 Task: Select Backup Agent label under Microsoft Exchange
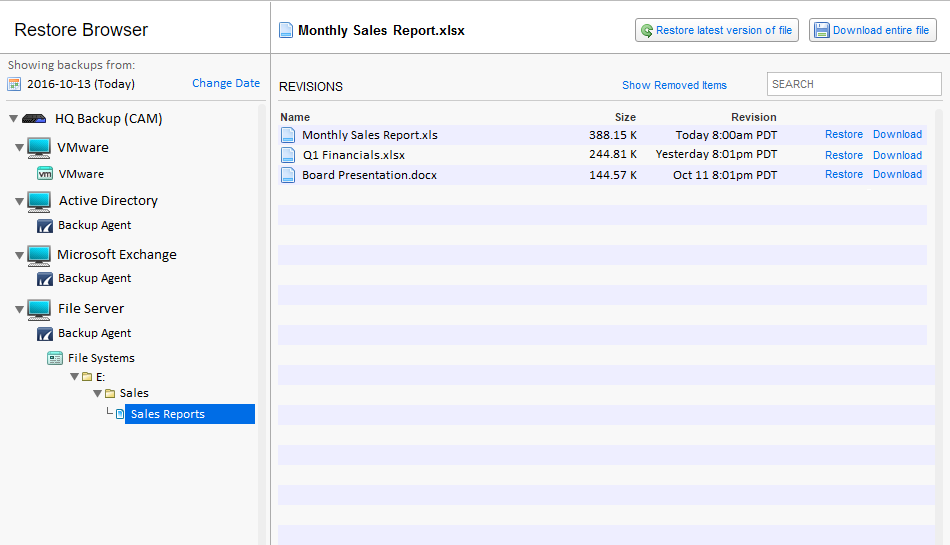click(95, 278)
